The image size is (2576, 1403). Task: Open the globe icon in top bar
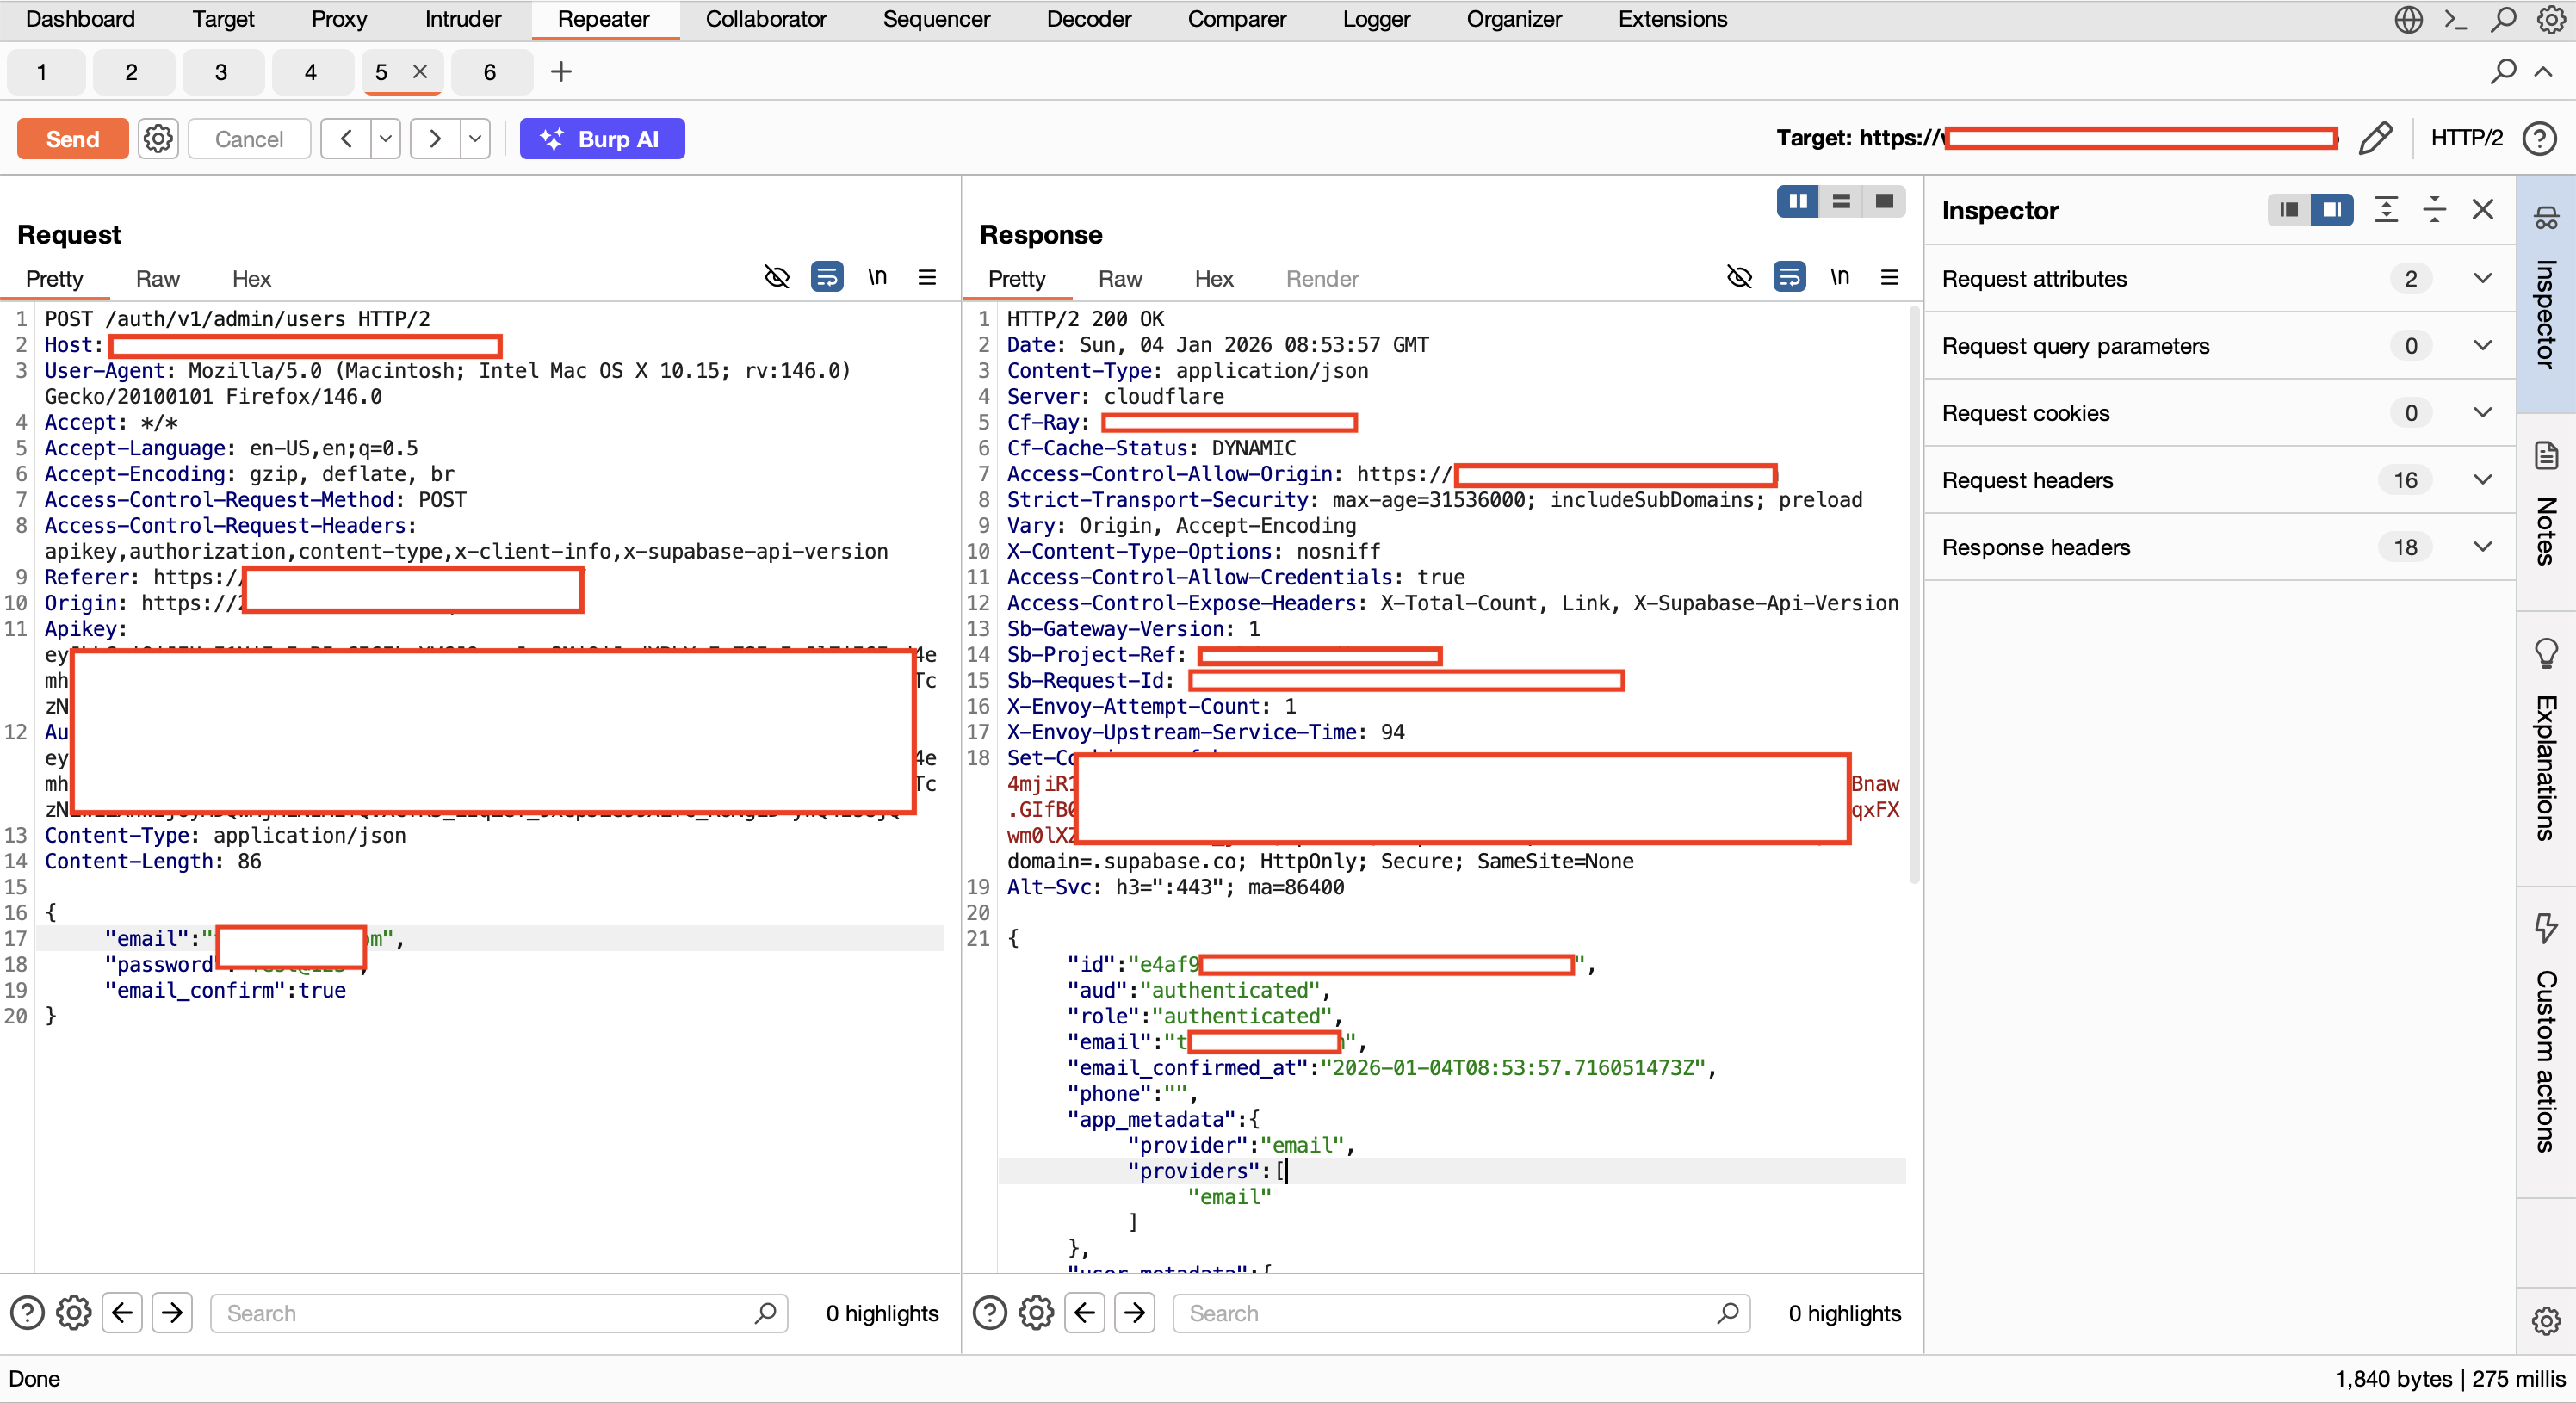pos(2408,19)
